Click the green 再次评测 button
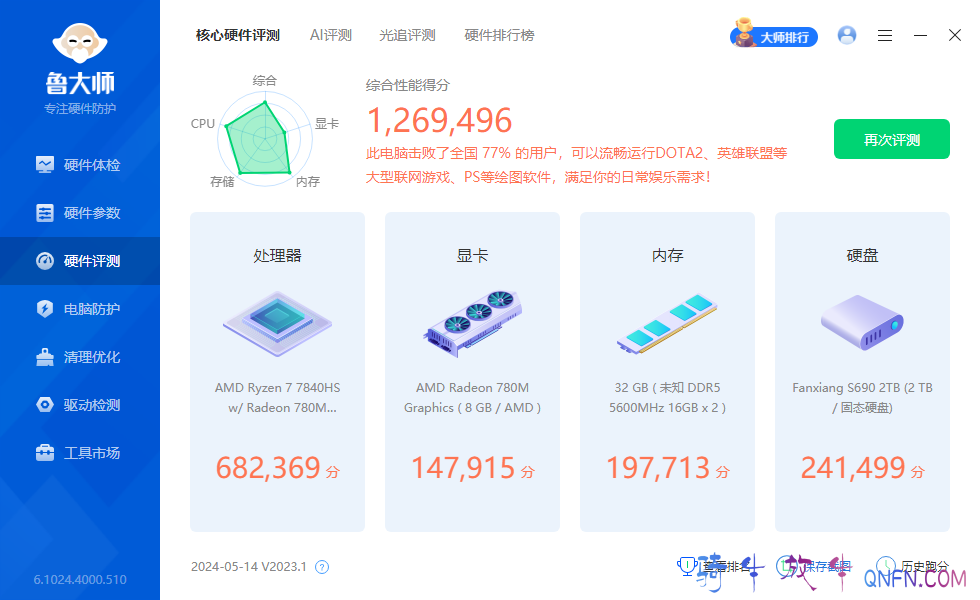This screenshot has height=600, width=980. [892, 140]
